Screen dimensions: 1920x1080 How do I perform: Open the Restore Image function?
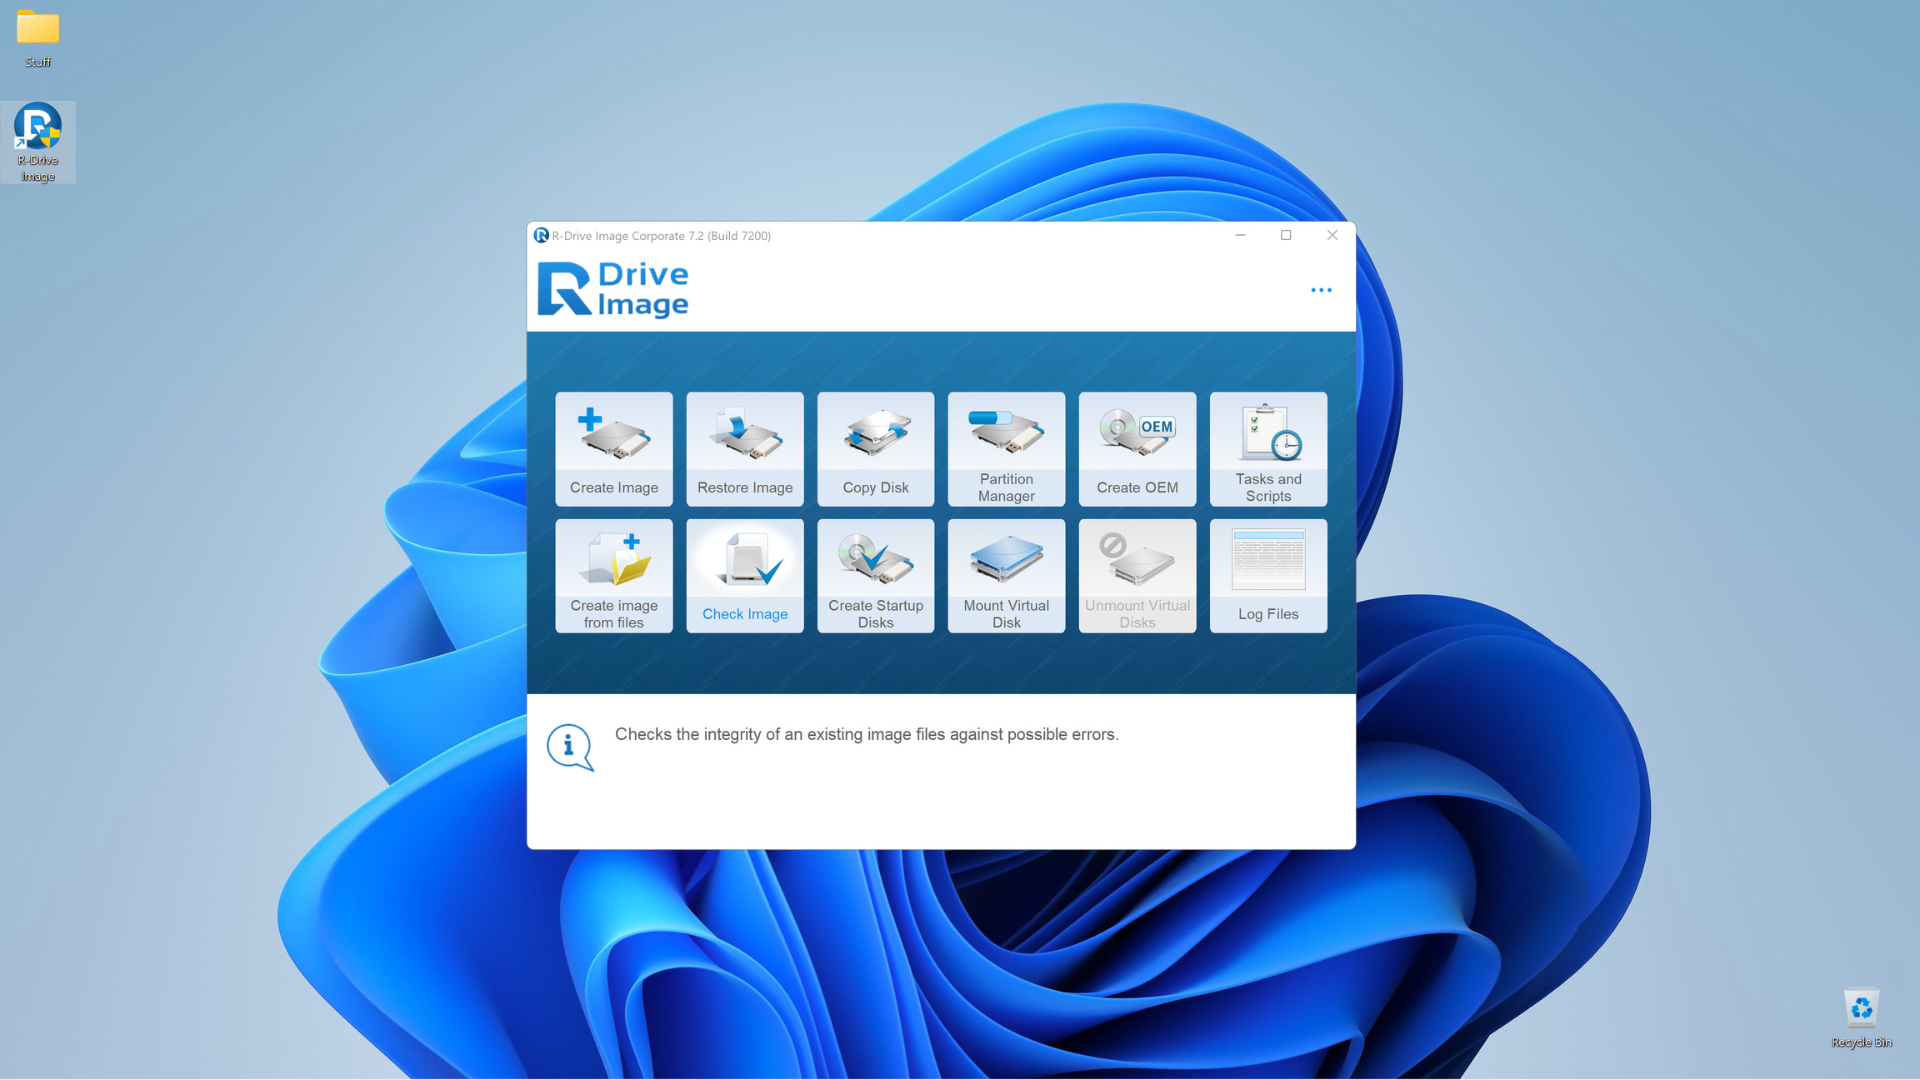coord(744,449)
